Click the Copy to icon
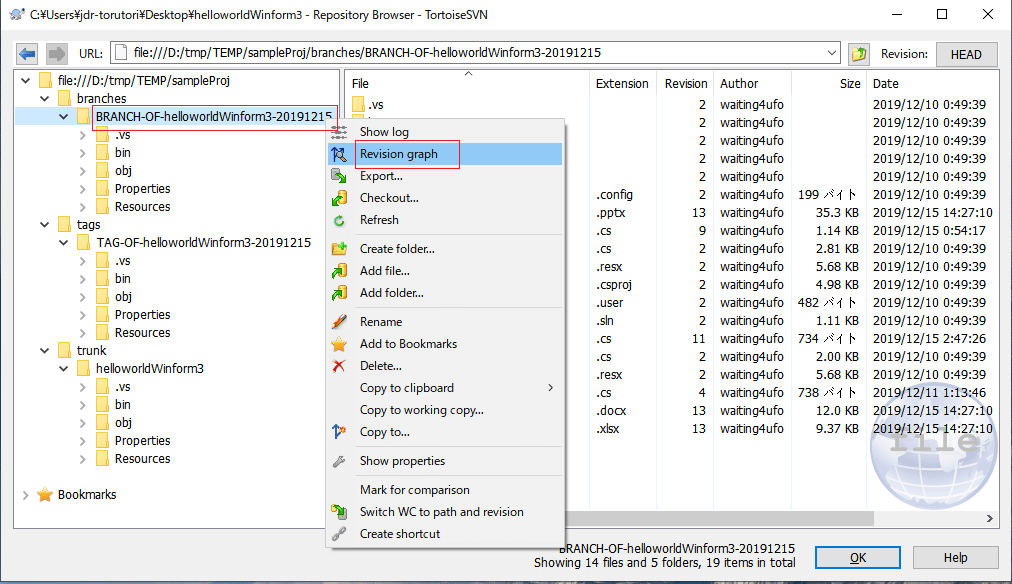The height and width of the screenshot is (584, 1012). click(x=339, y=432)
